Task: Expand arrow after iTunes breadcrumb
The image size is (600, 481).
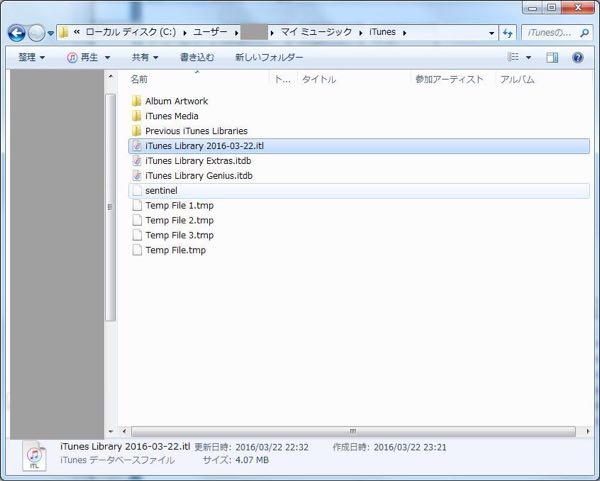Action: point(404,33)
